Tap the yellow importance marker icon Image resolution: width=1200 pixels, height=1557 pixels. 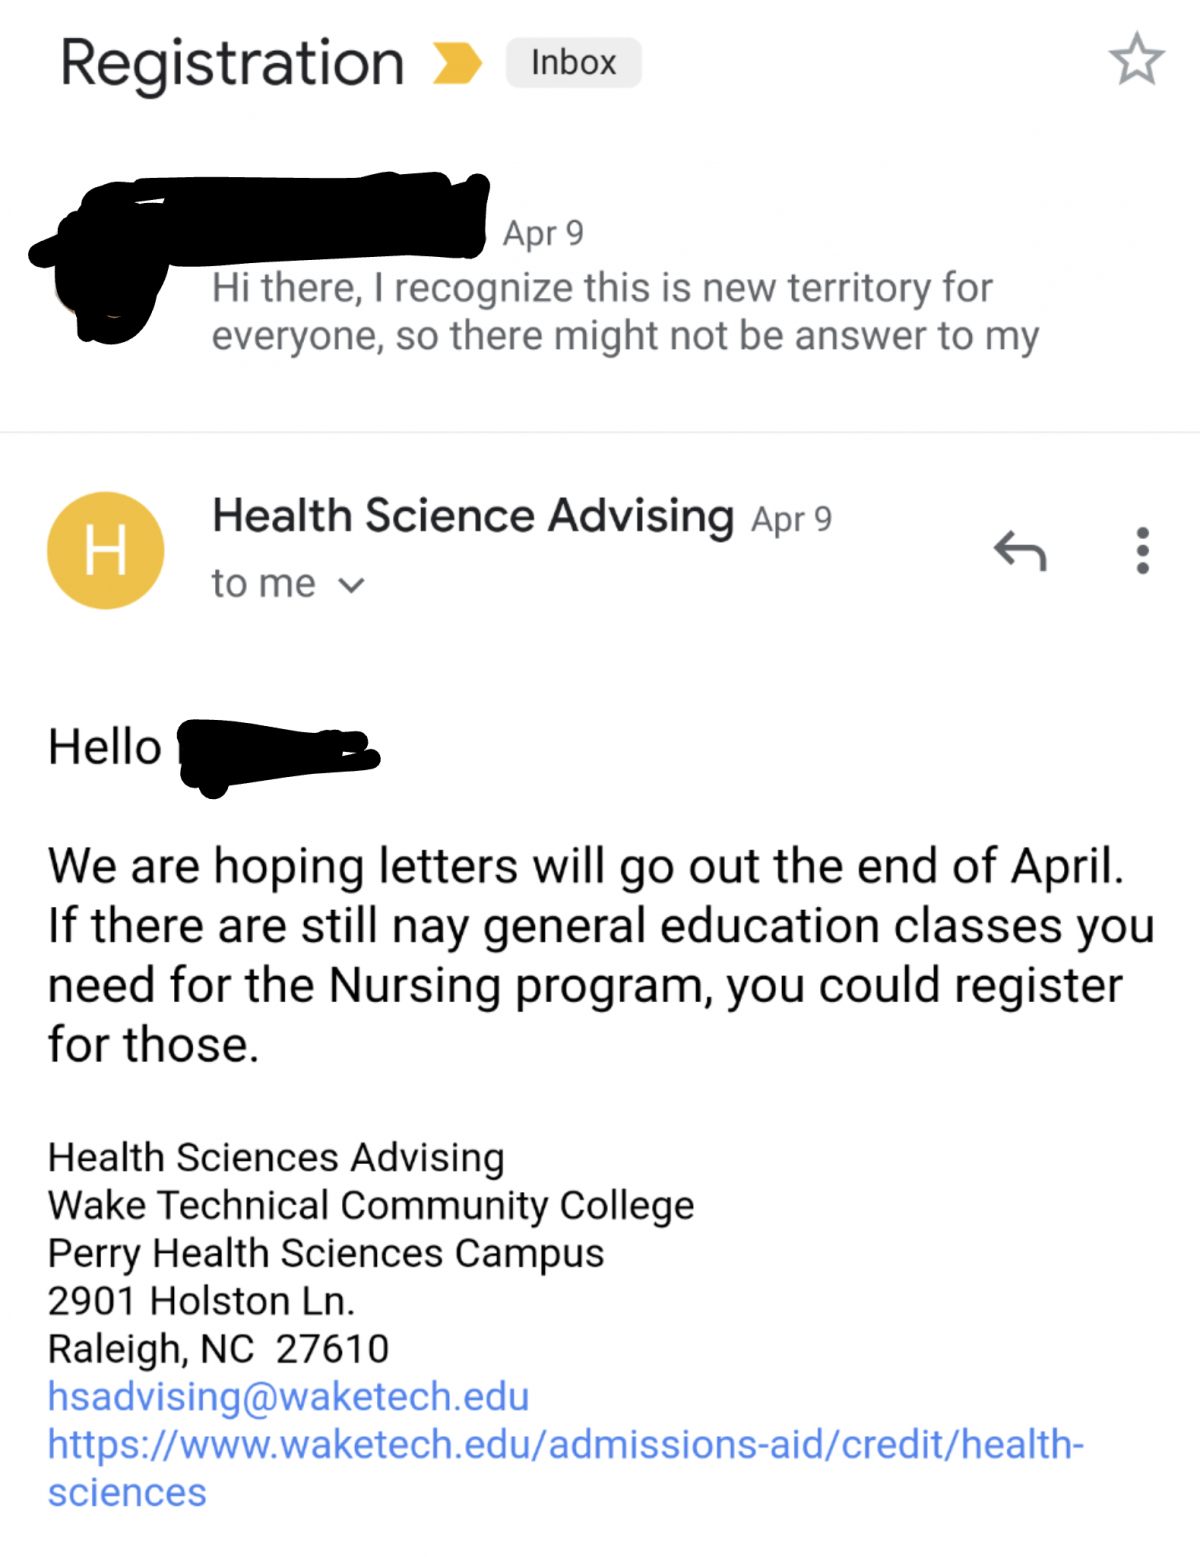point(457,63)
